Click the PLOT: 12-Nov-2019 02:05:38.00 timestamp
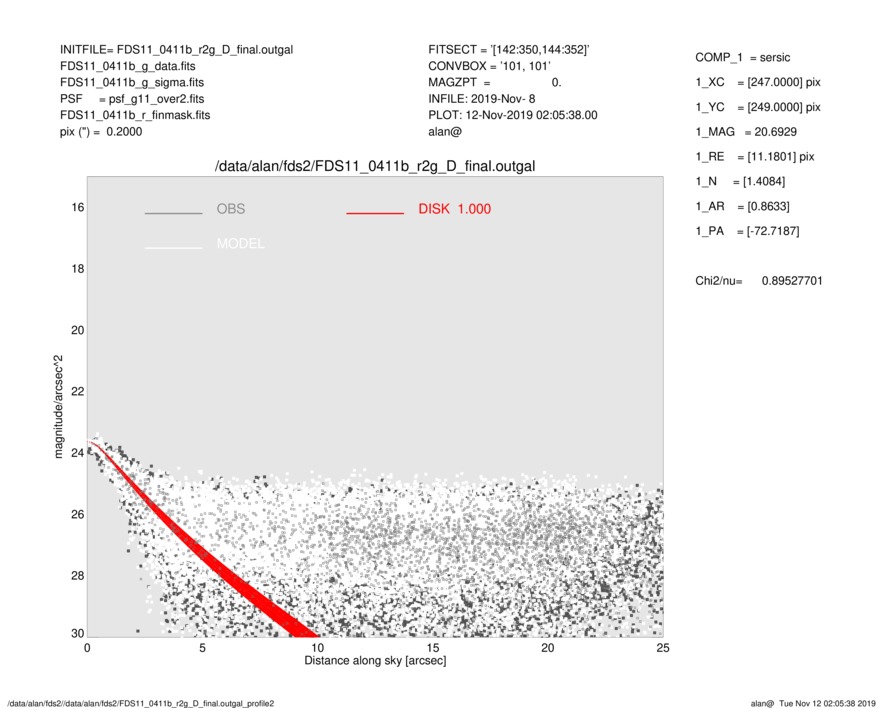The image size is (885, 708). coord(512,115)
